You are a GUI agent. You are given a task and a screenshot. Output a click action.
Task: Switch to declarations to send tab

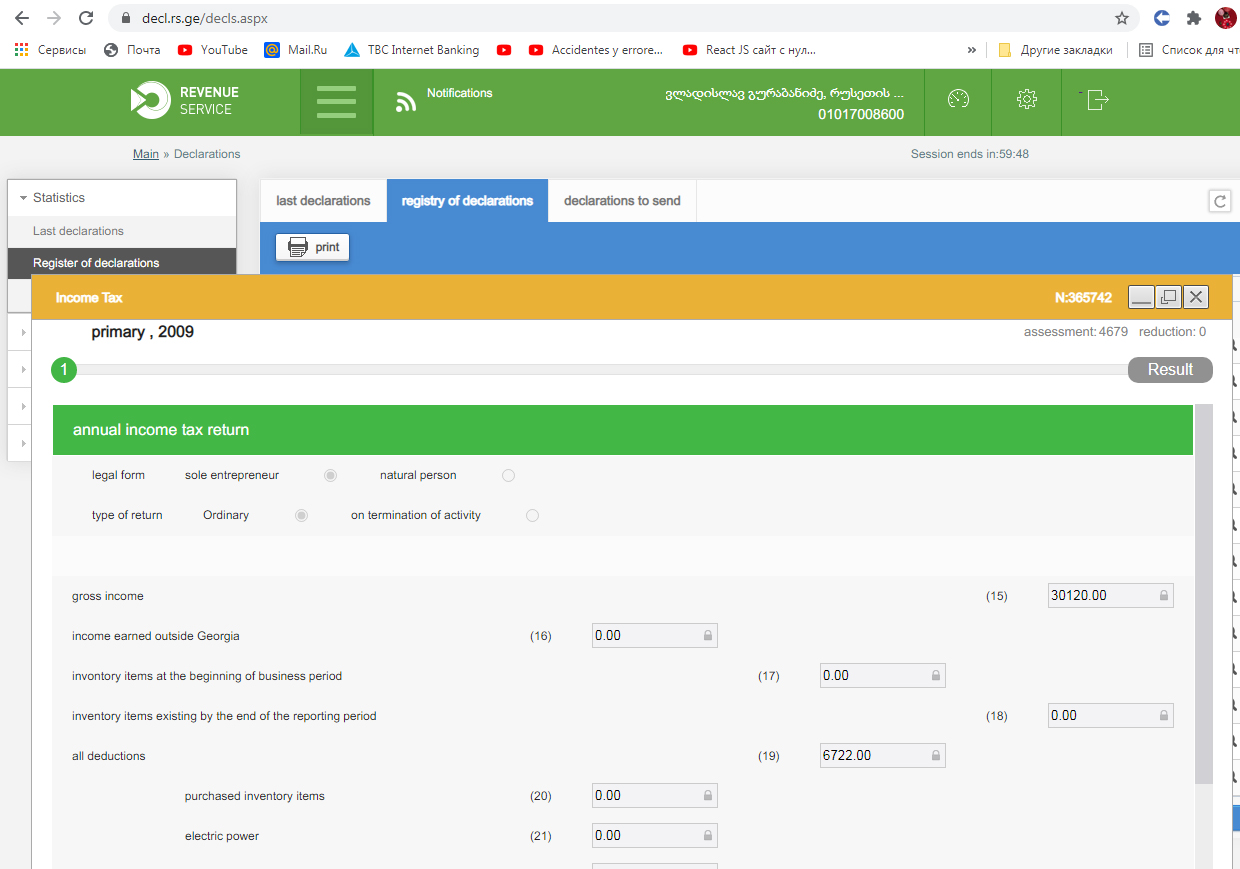tap(621, 201)
